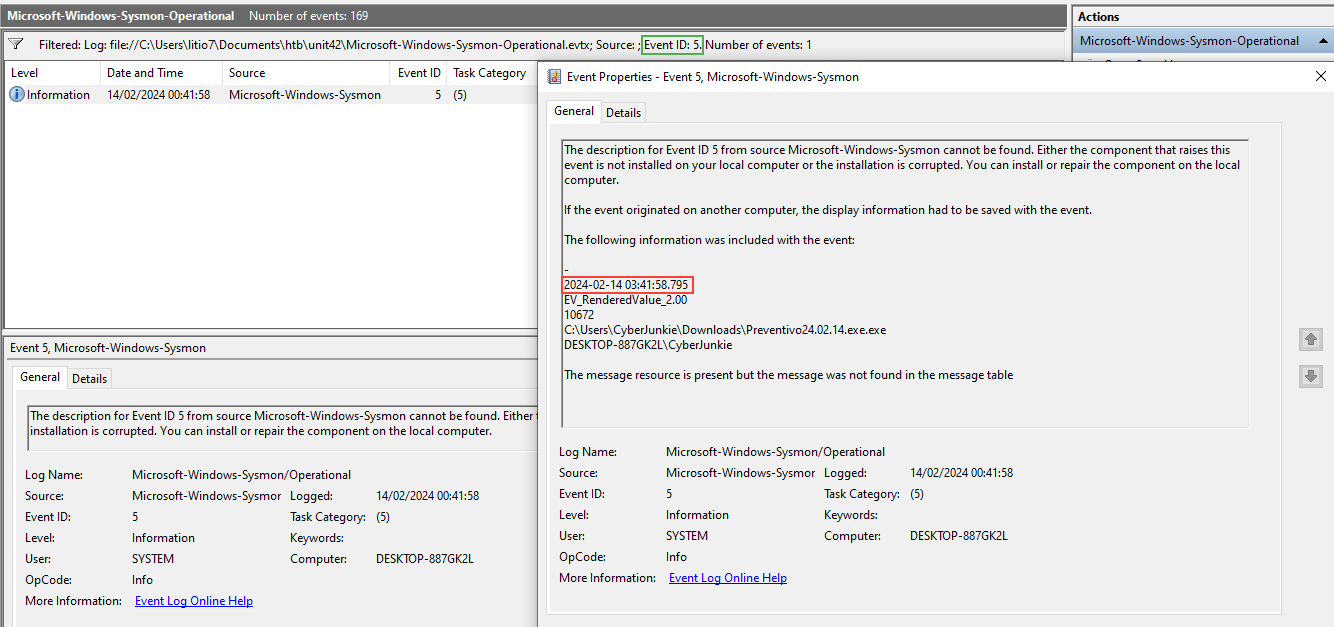The height and width of the screenshot is (627, 1334).
Task: Collapse the Actions section for Microsoft-Windows-Sysmon-Operational
Action: 1322,41
